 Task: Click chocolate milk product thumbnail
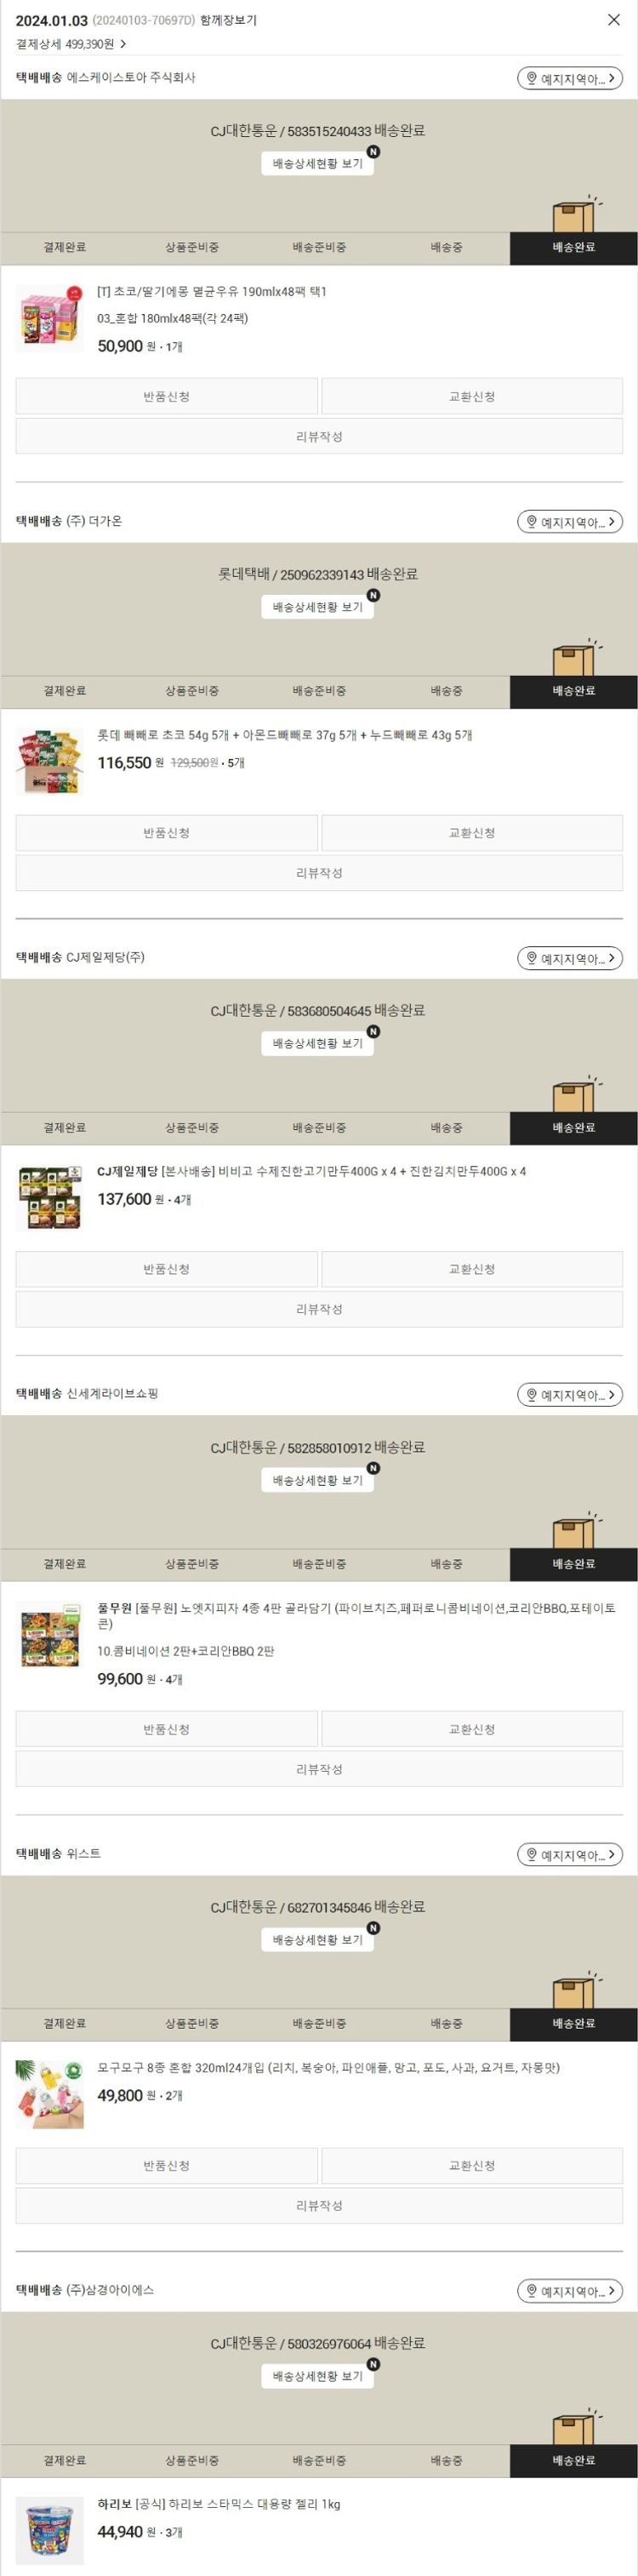[50, 319]
